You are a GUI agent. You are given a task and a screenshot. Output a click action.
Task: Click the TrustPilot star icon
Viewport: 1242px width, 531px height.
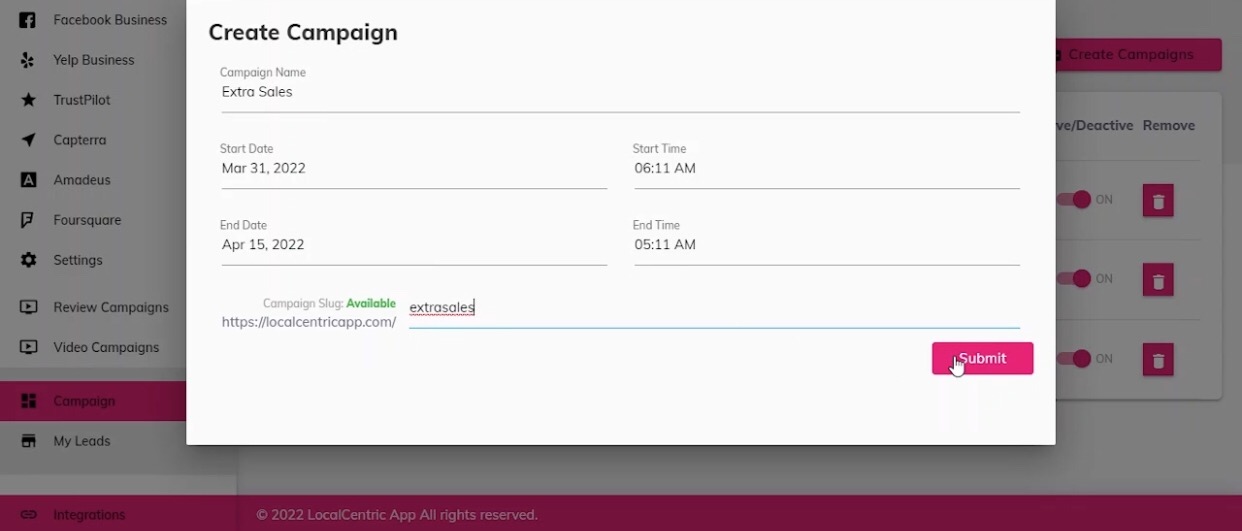[29, 100]
